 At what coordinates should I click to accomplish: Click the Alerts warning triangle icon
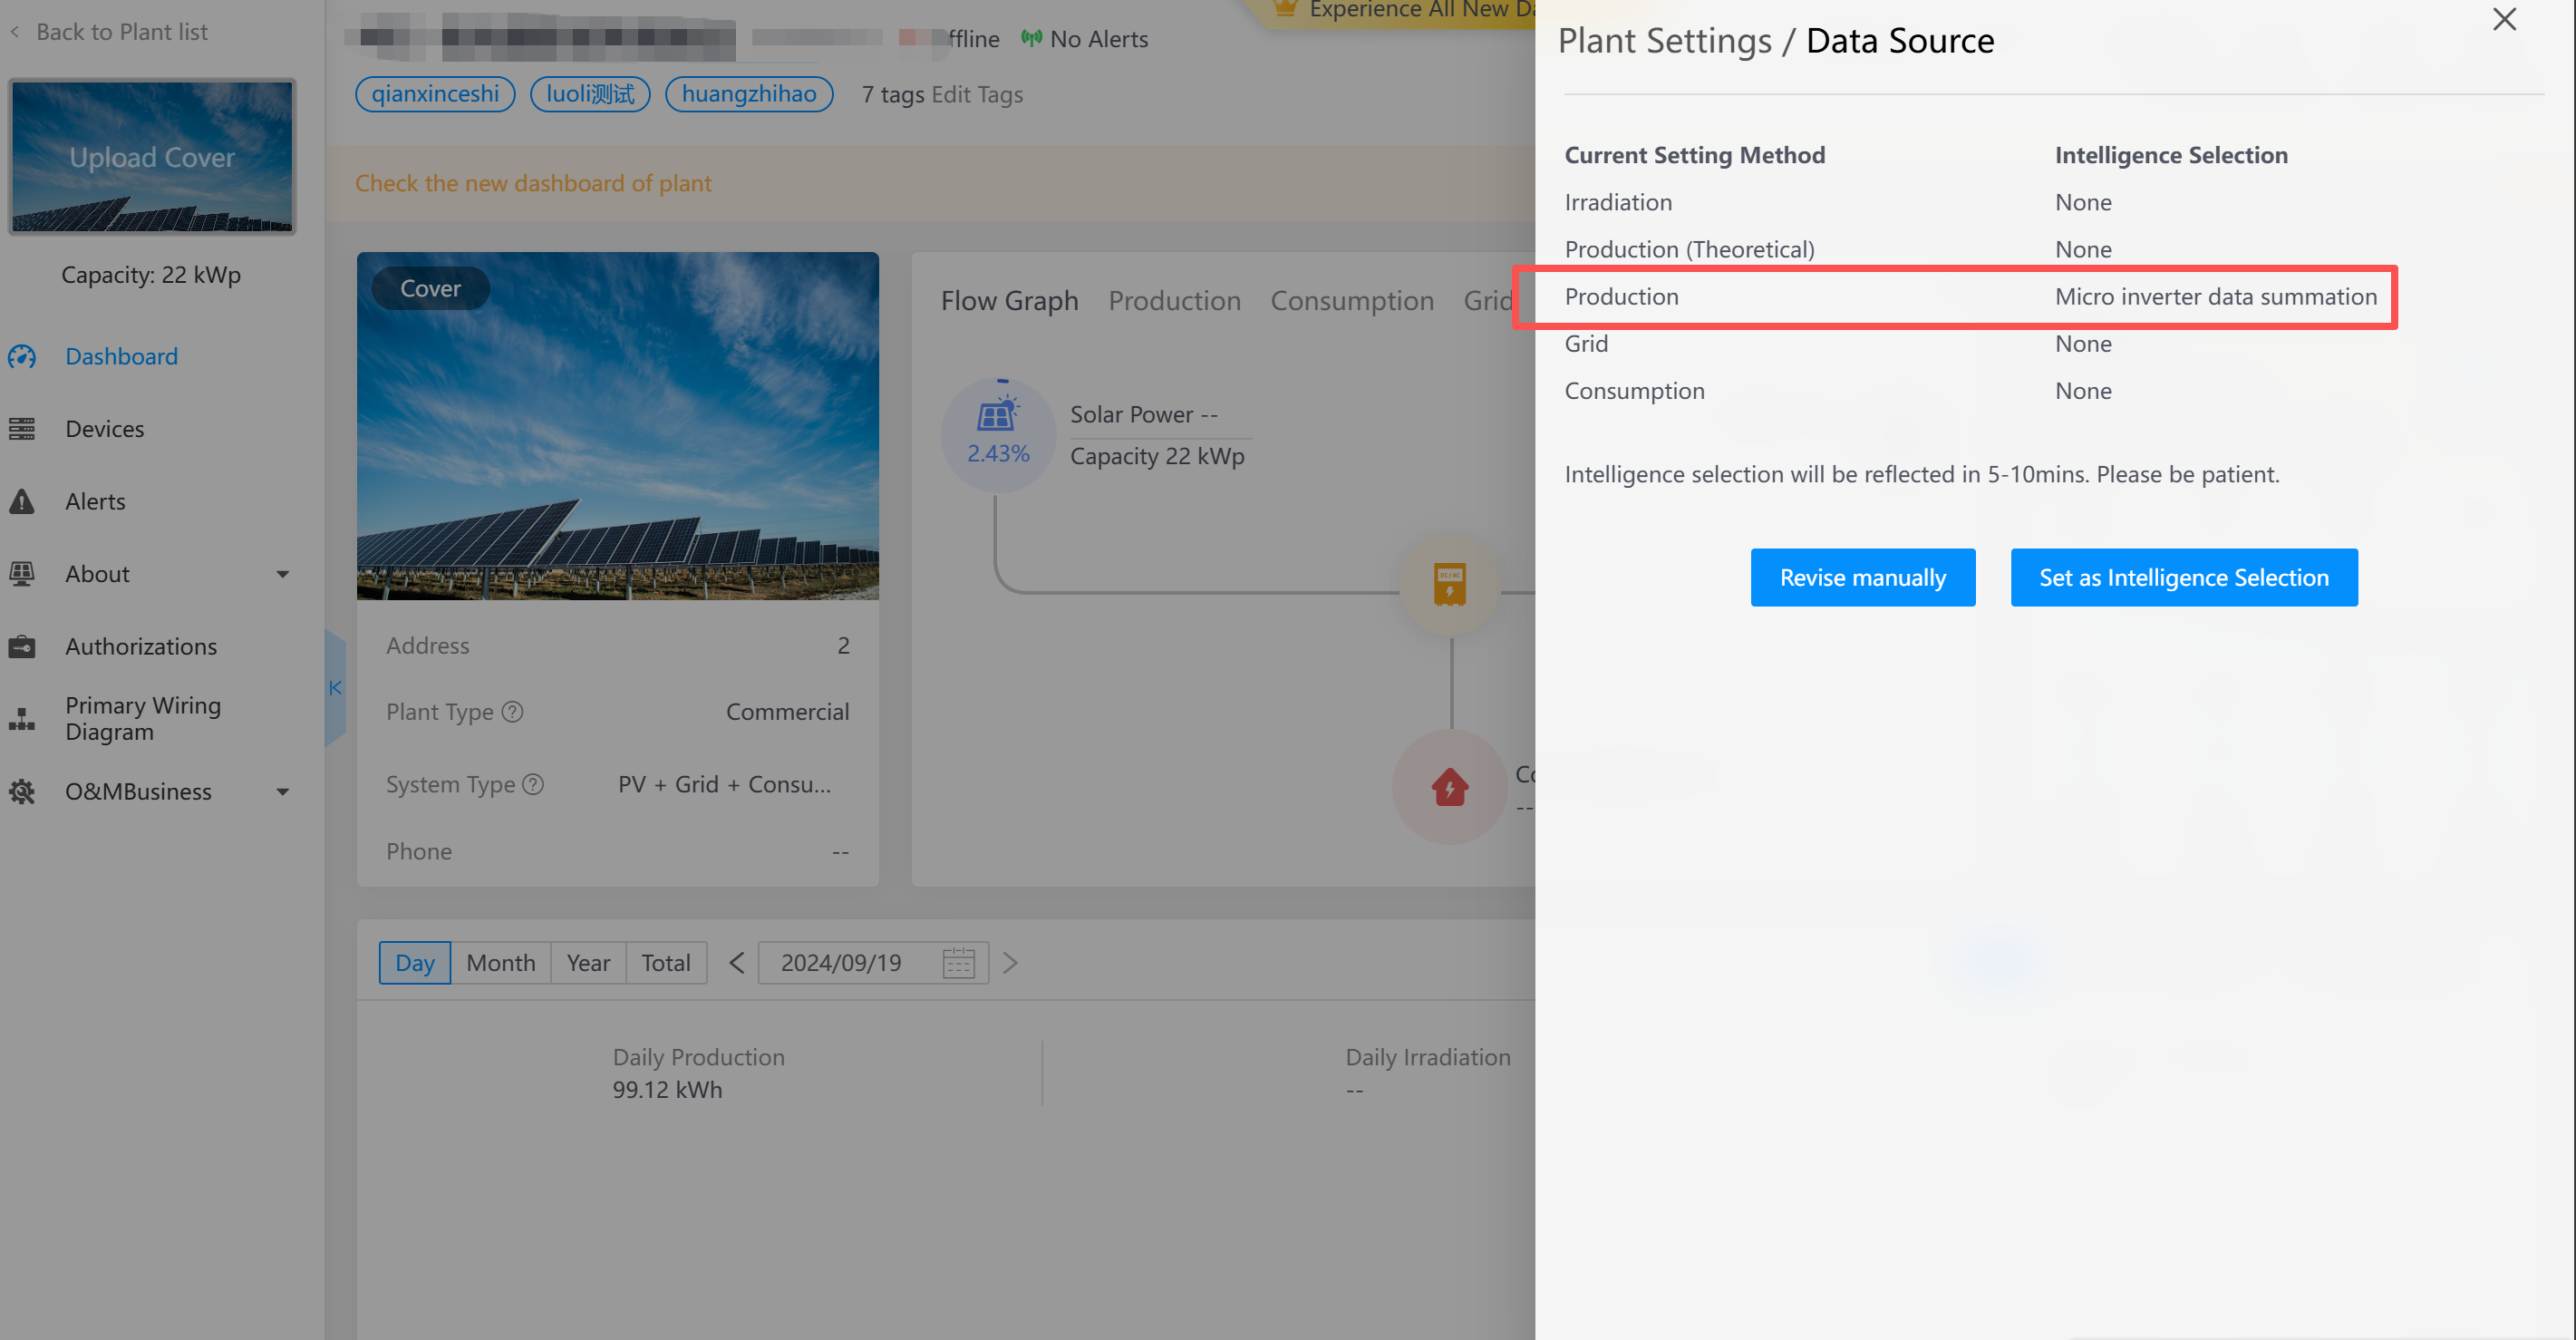click(x=22, y=502)
